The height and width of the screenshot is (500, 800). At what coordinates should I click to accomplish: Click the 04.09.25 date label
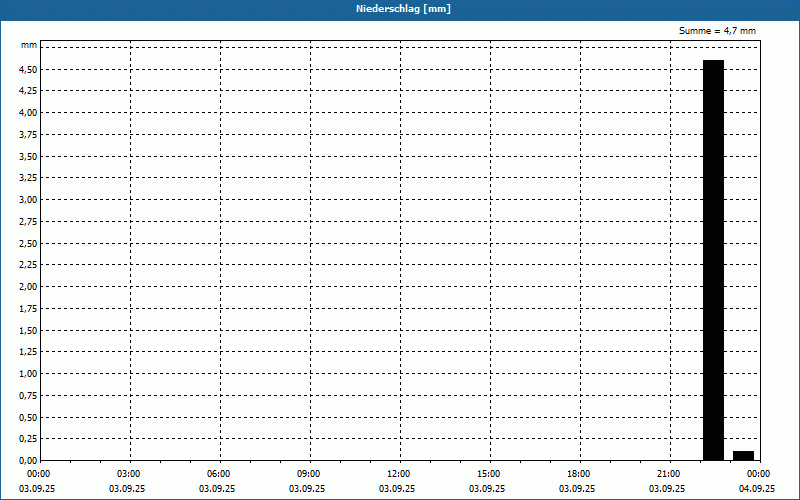click(x=757, y=489)
